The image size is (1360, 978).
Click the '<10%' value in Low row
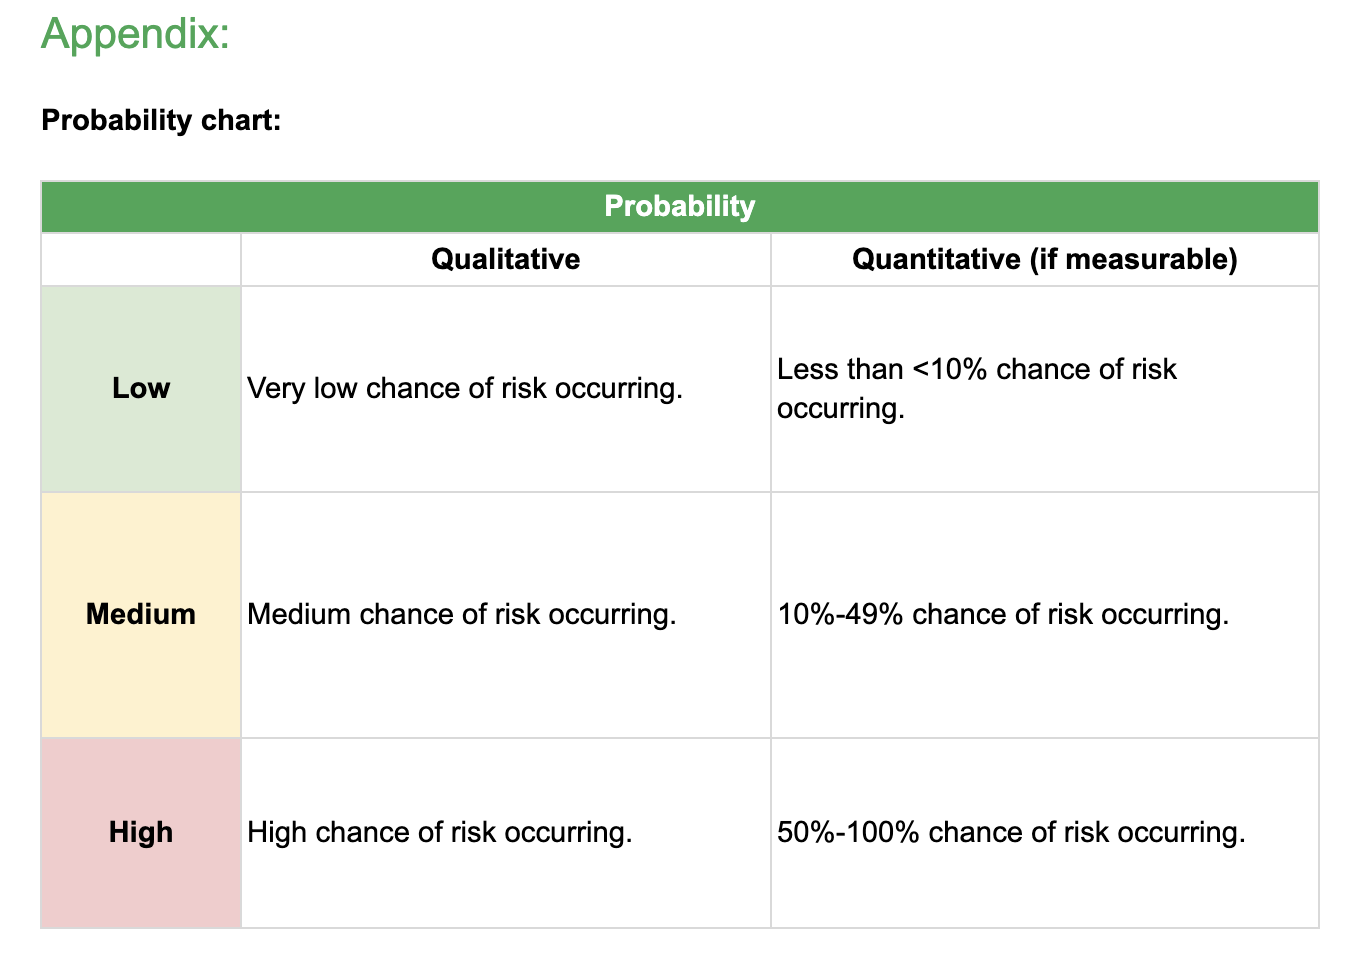[x=950, y=369]
